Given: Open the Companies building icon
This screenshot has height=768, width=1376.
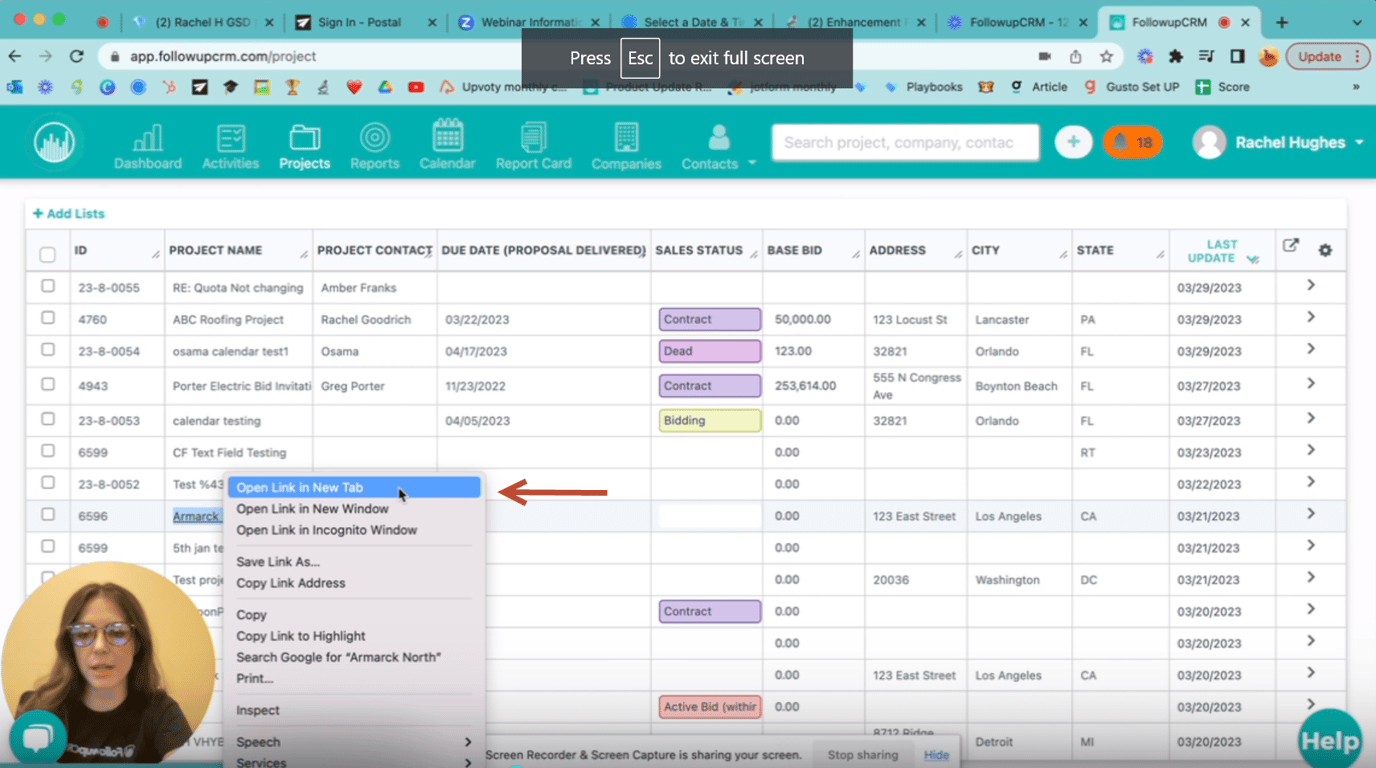Looking at the screenshot, I should coord(626,138).
